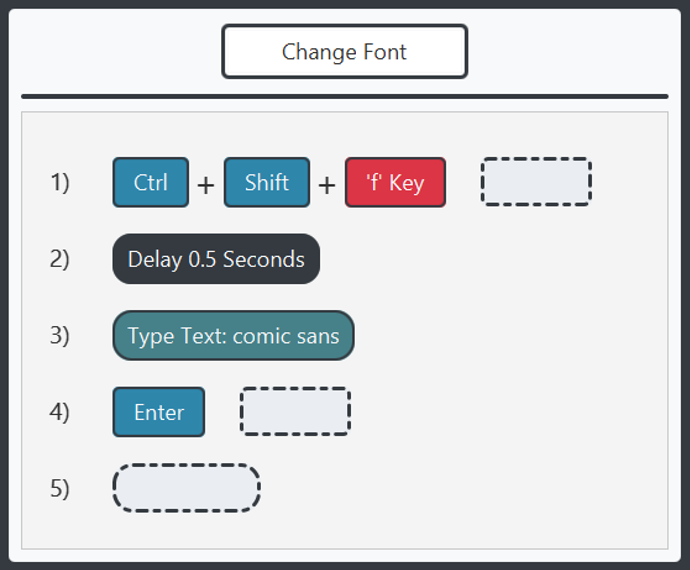Select the Ctrl key block

150,182
